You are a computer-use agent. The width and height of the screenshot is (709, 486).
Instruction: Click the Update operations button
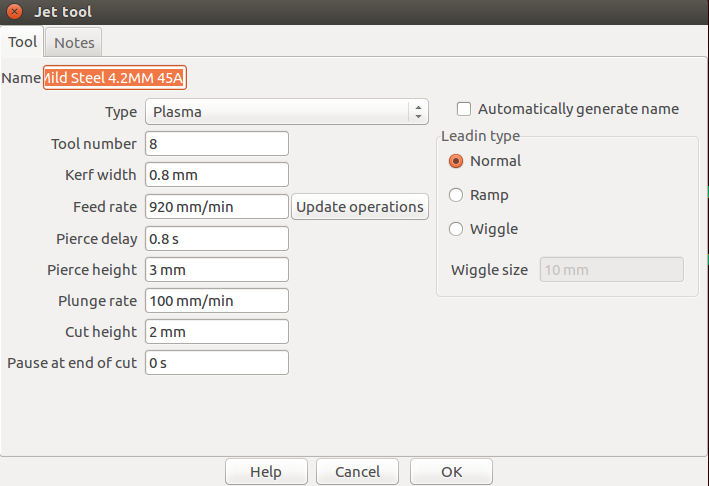point(360,207)
